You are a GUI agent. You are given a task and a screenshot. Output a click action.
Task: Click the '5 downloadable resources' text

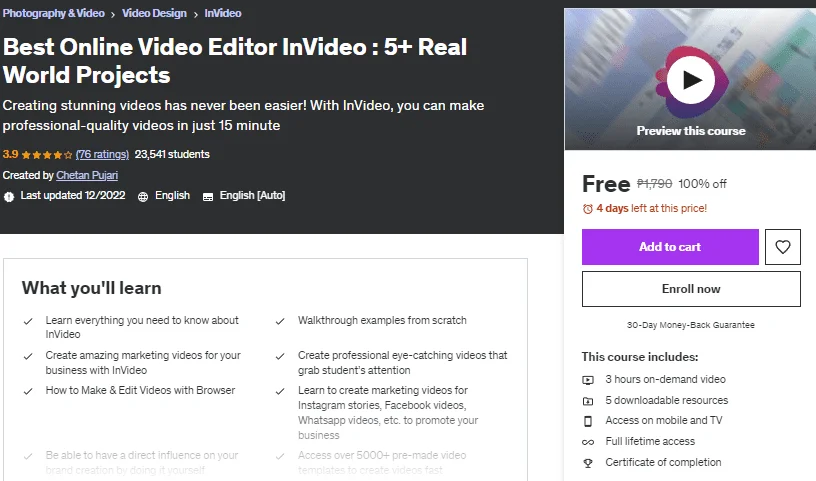pos(667,400)
